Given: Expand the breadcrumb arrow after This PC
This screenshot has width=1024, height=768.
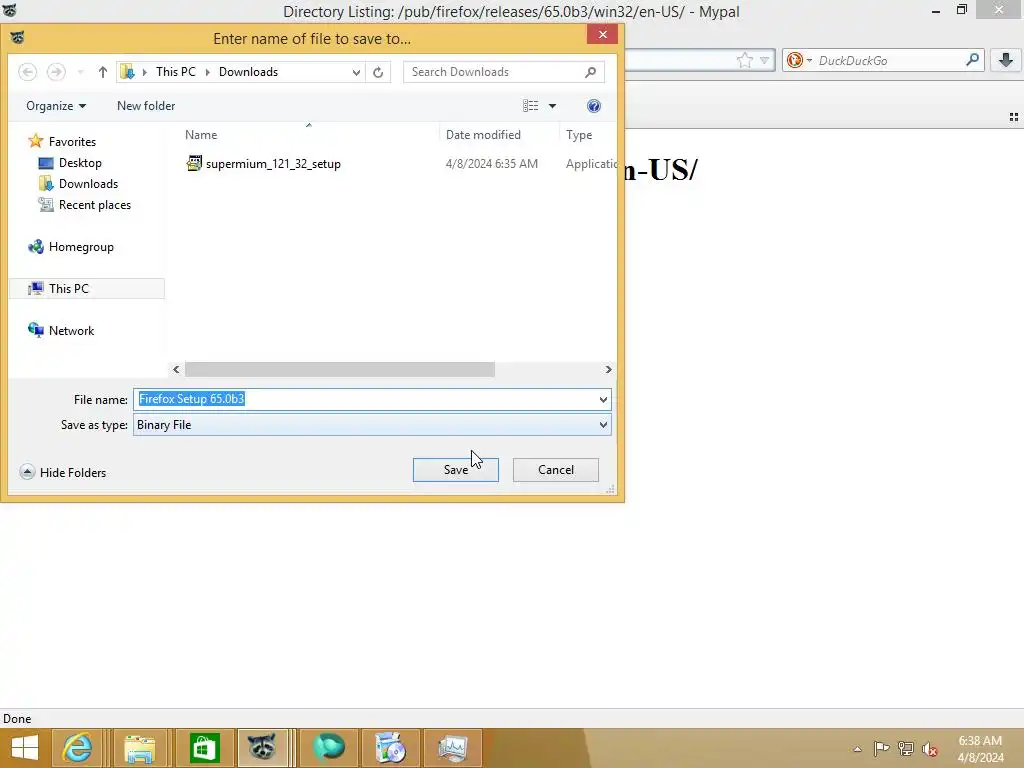Looking at the screenshot, I should pos(208,72).
